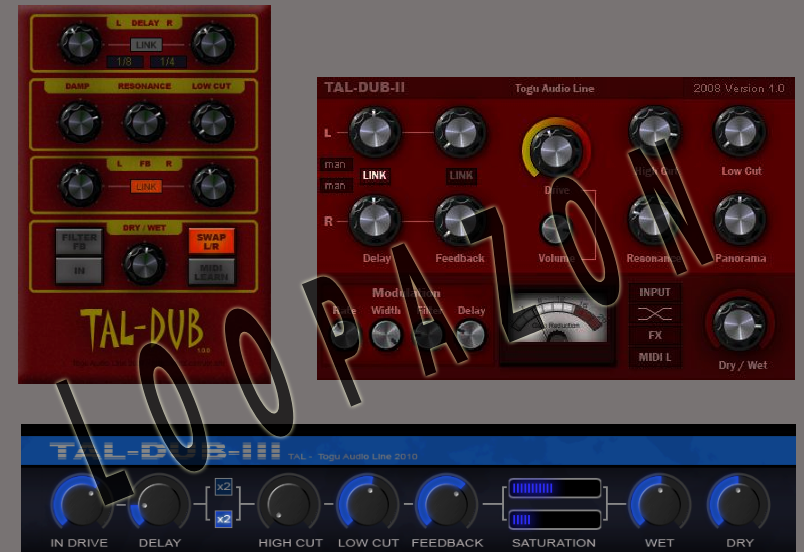Click the crossed-lines ping-pong icon

click(655, 314)
